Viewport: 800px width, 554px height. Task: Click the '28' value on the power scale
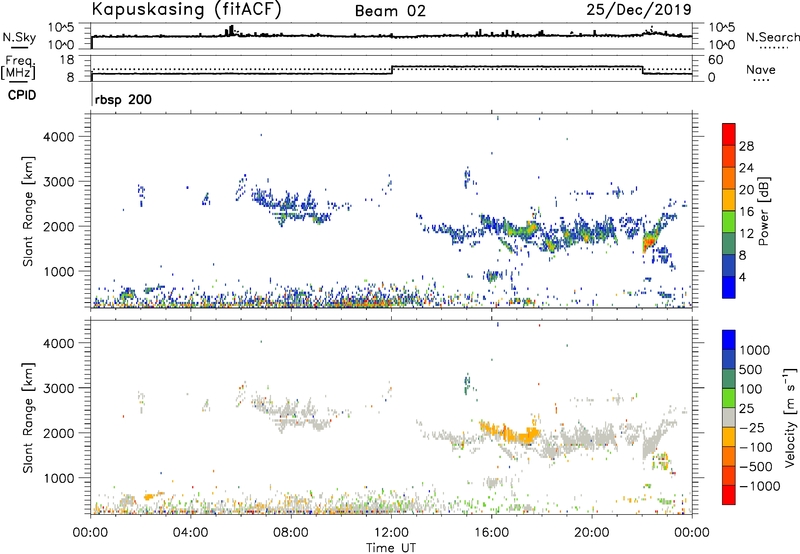click(x=746, y=146)
